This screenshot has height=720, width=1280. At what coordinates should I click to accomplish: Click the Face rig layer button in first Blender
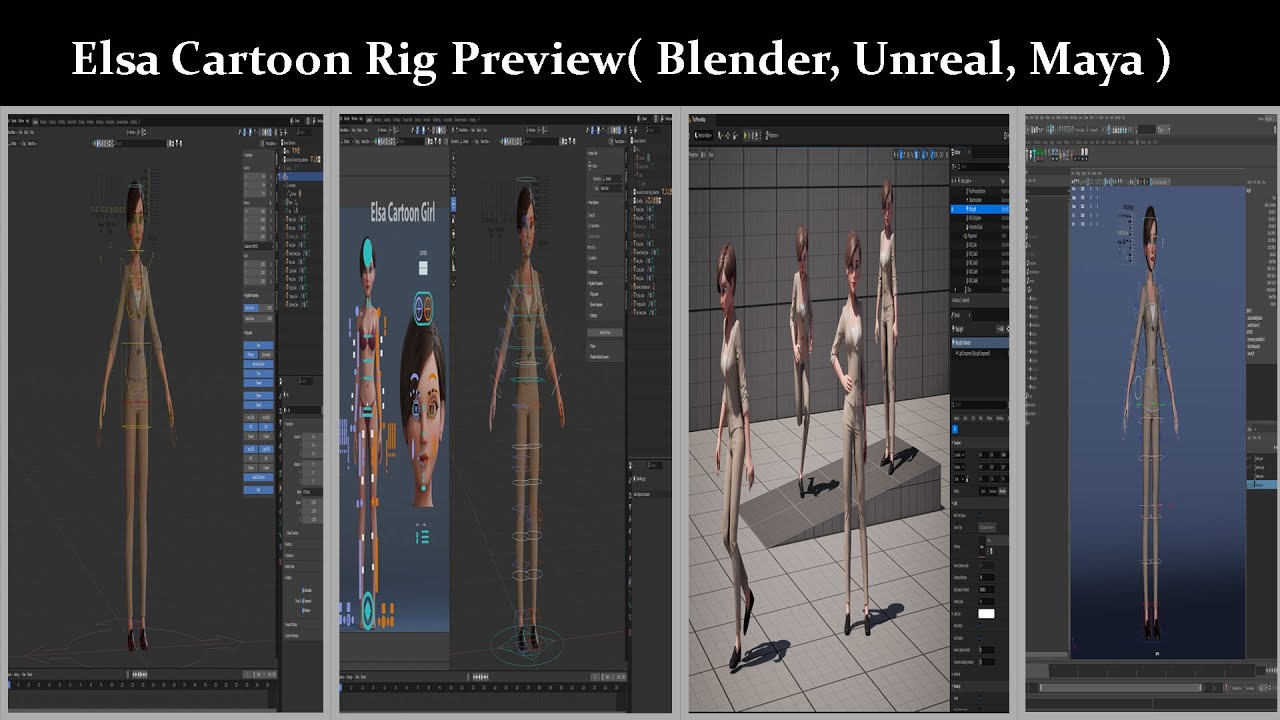[x=258, y=346]
